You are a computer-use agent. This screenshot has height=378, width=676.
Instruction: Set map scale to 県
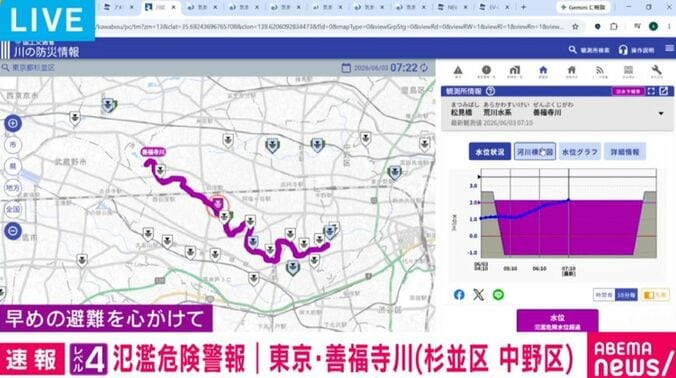tap(13, 166)
